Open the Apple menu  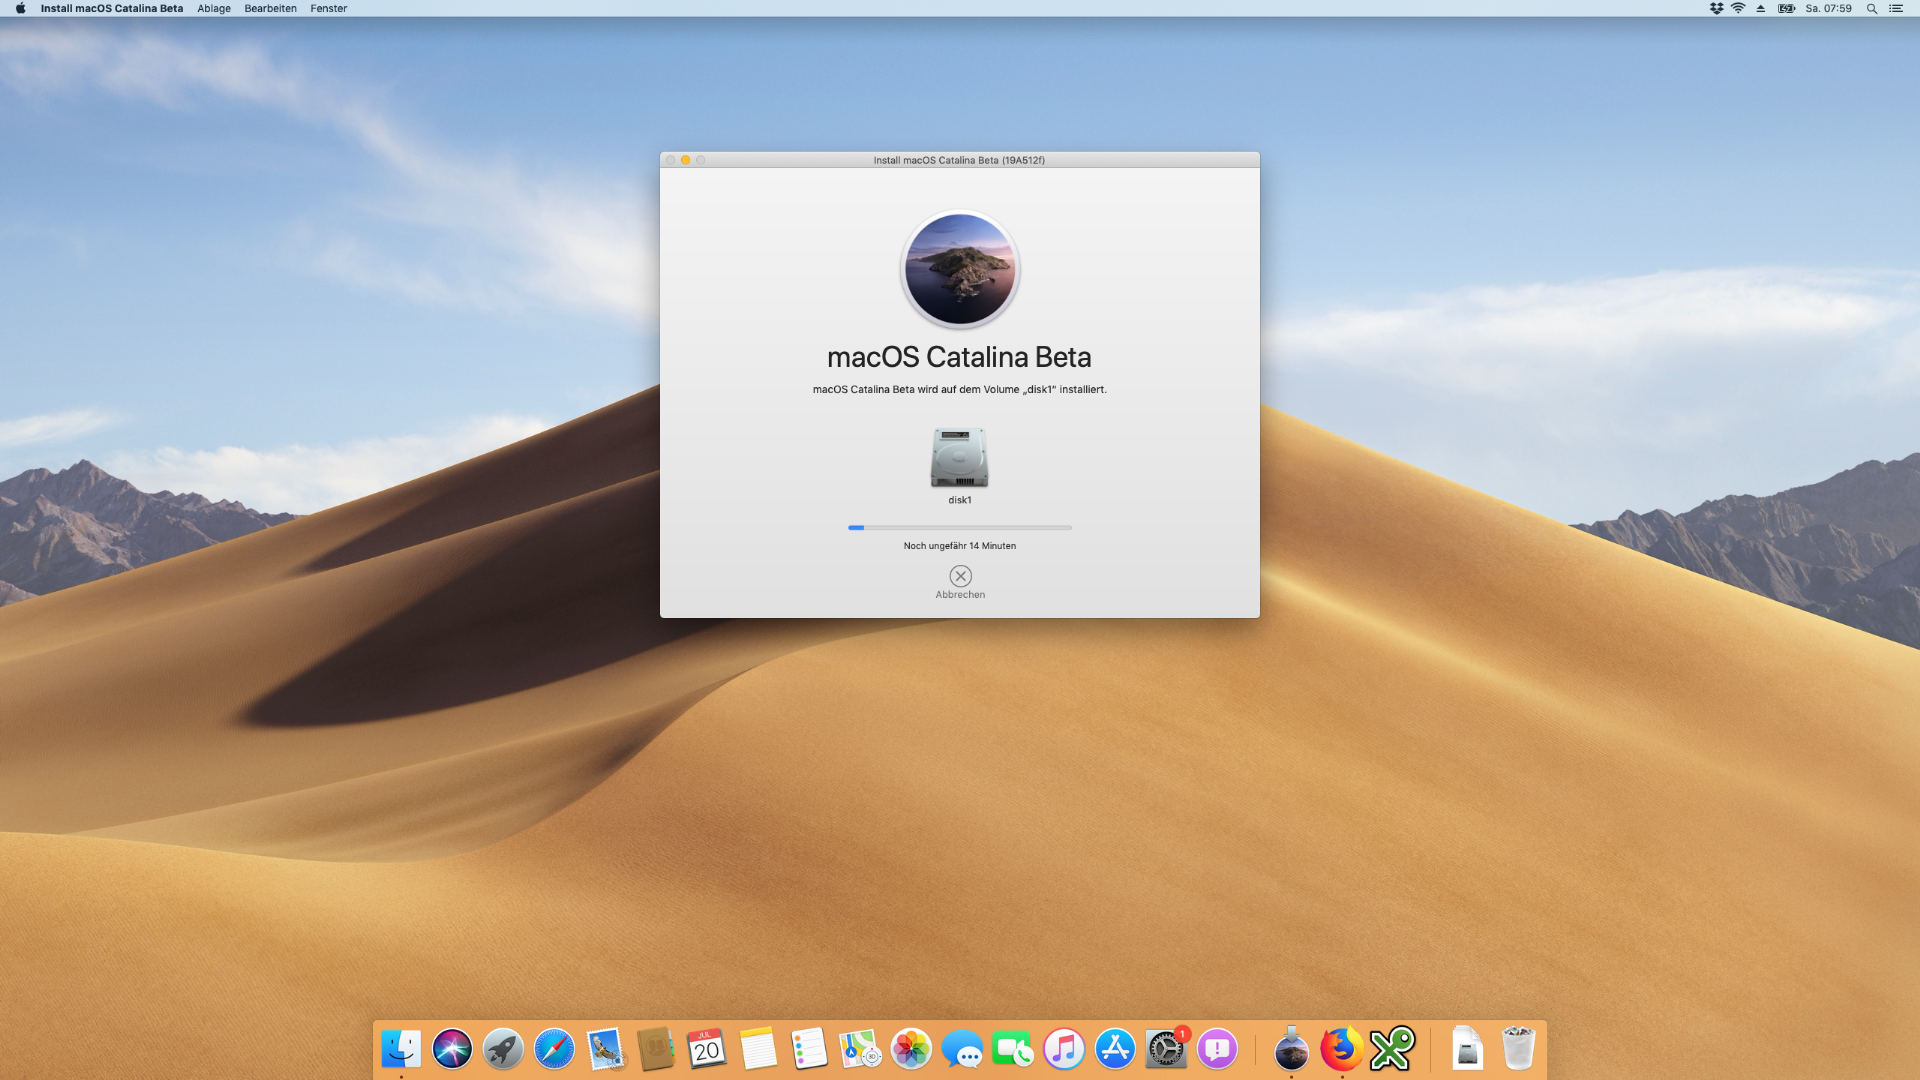(x=20, y=8)
